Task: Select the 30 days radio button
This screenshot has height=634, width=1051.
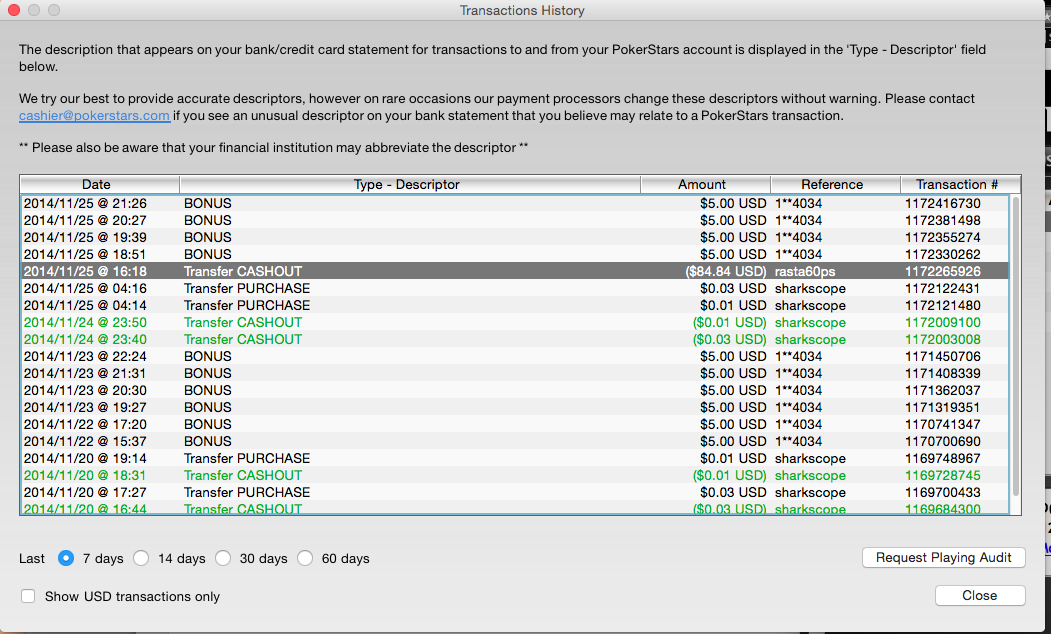Action: 223,558
